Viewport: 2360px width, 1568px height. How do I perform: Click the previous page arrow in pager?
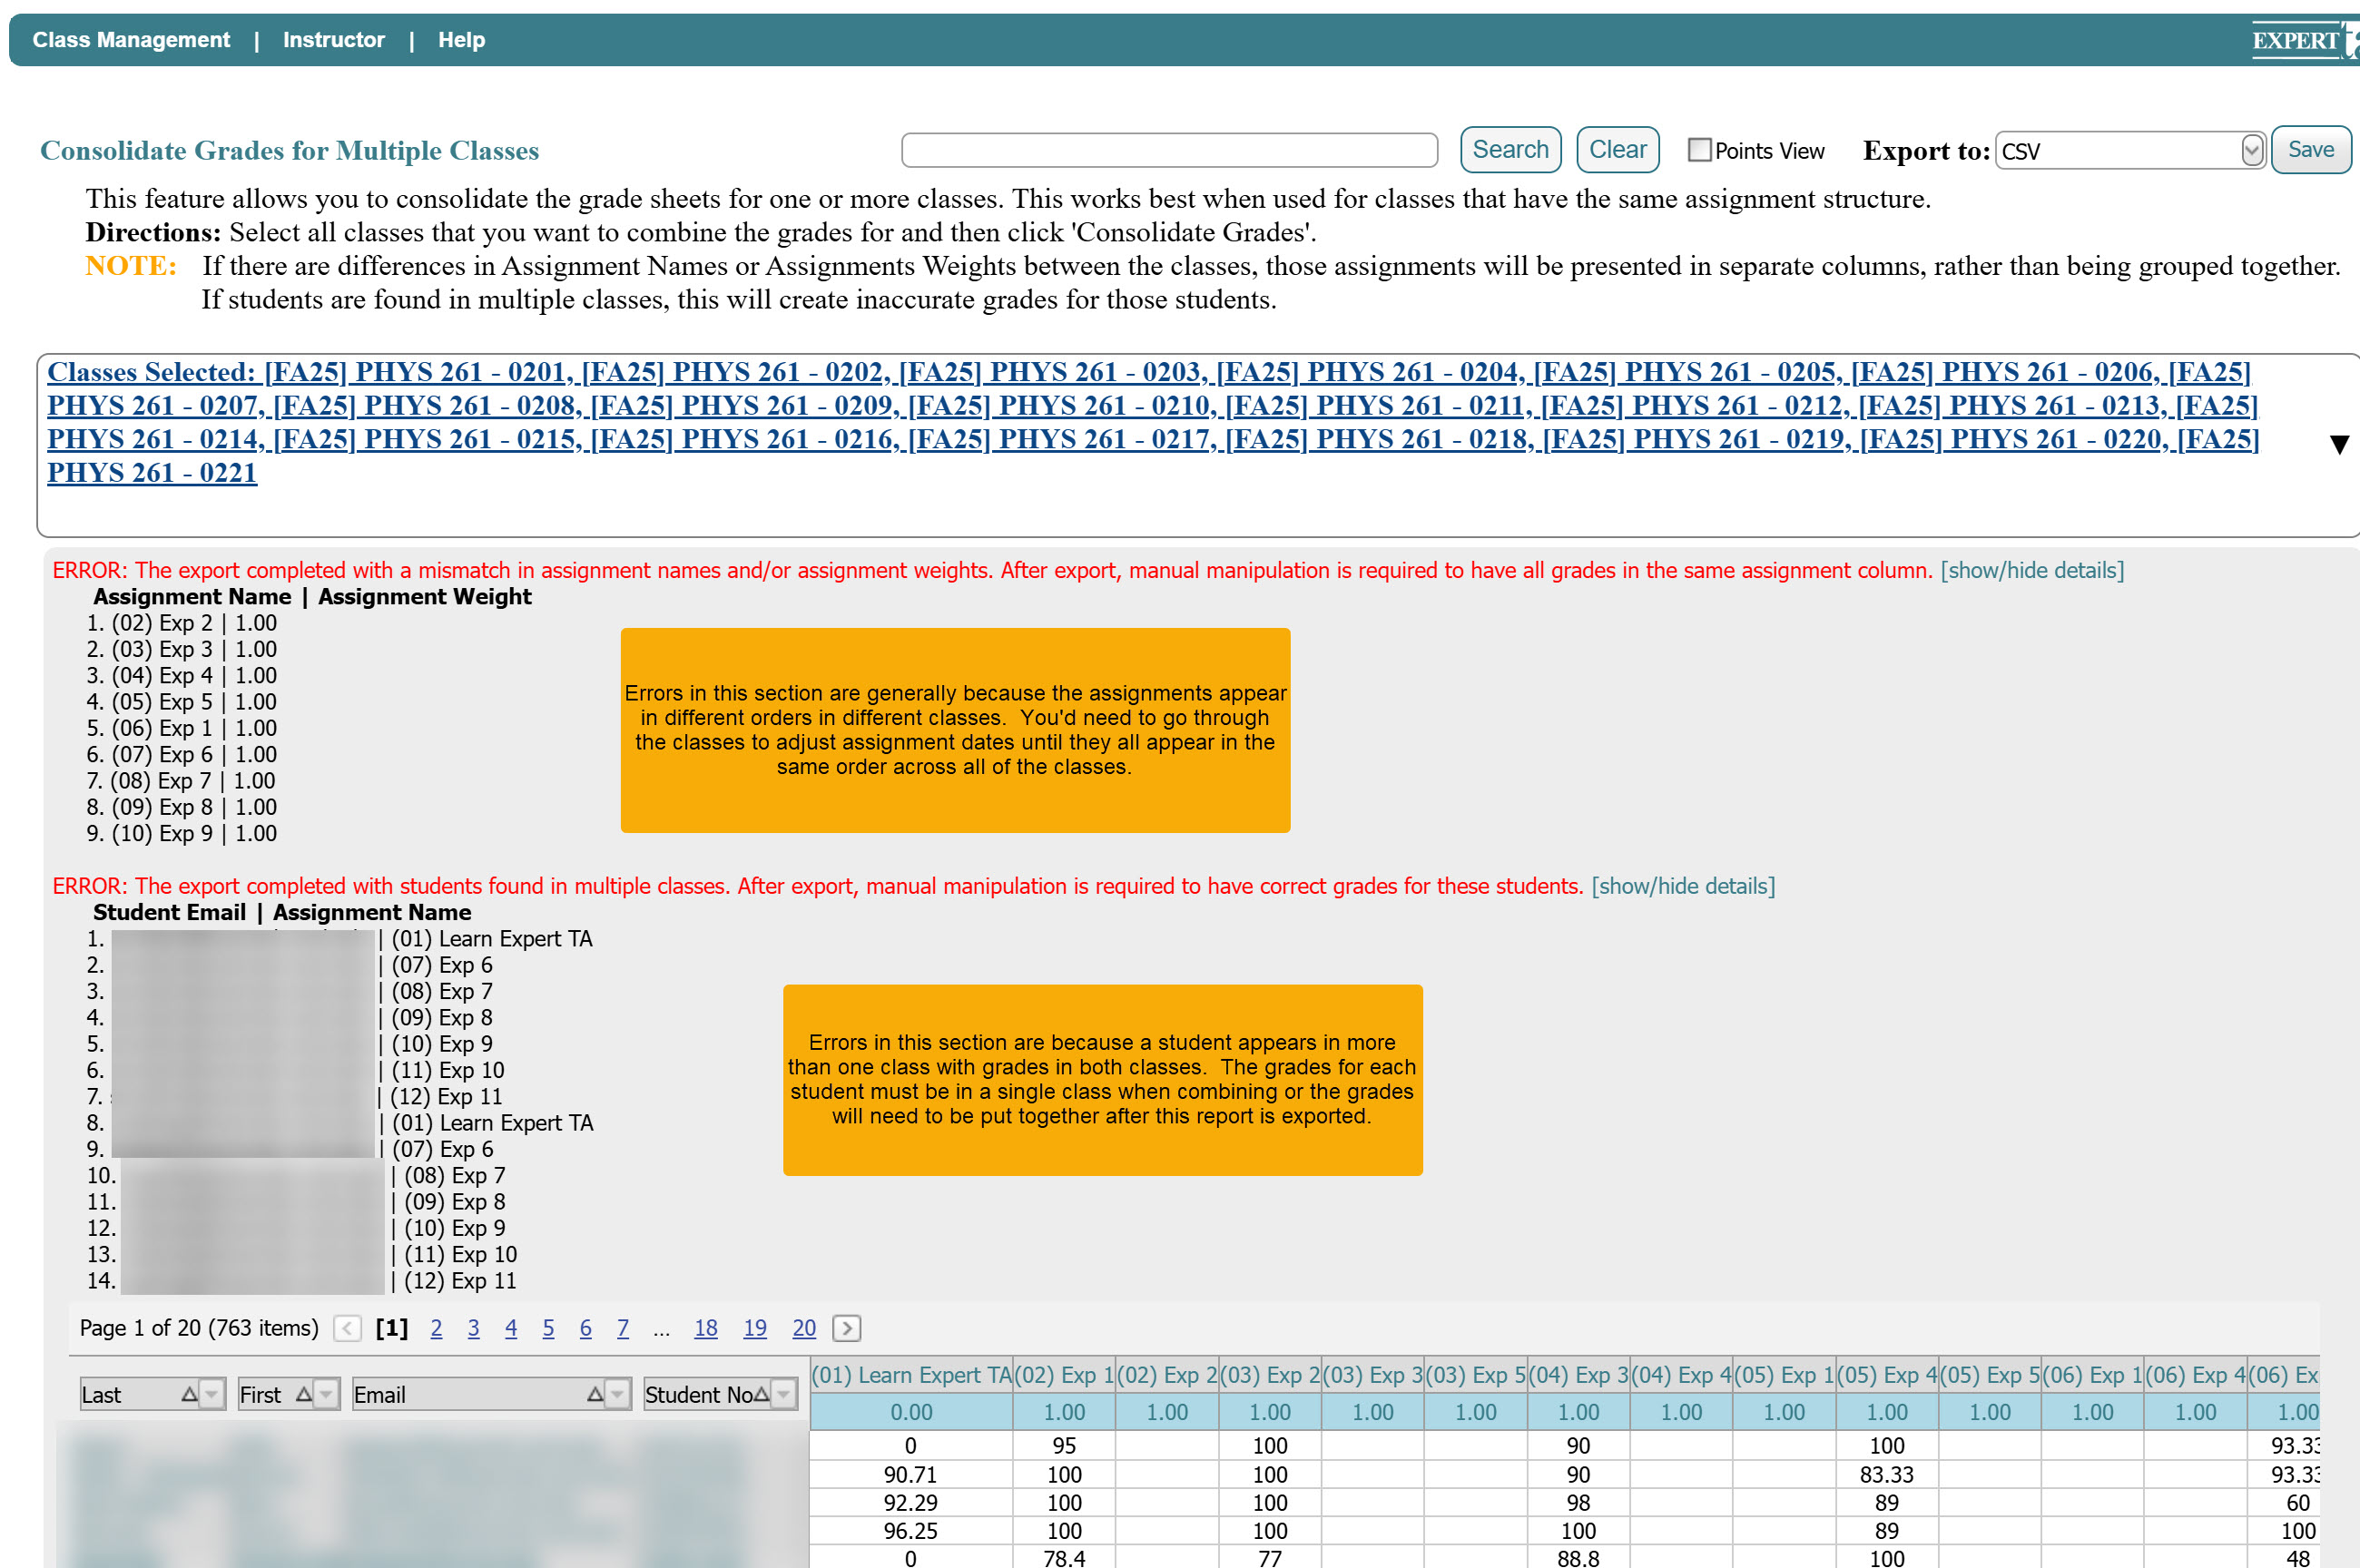347,1328
